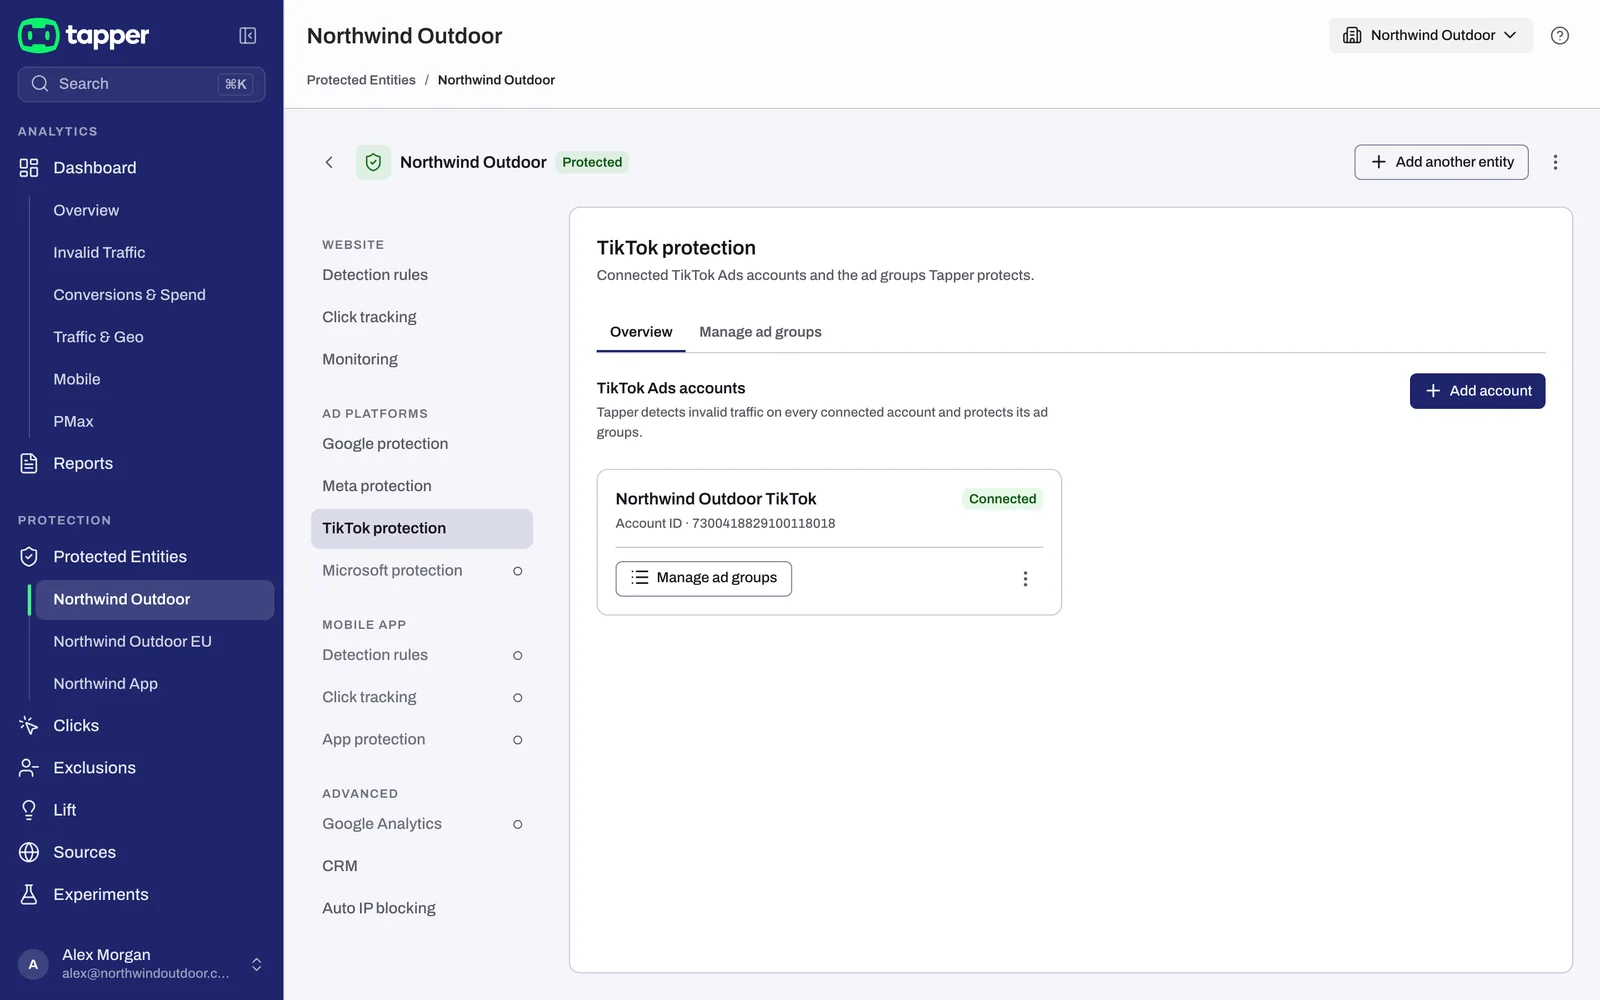Expand the Alex Morgan account switcher

pos(257,965)
